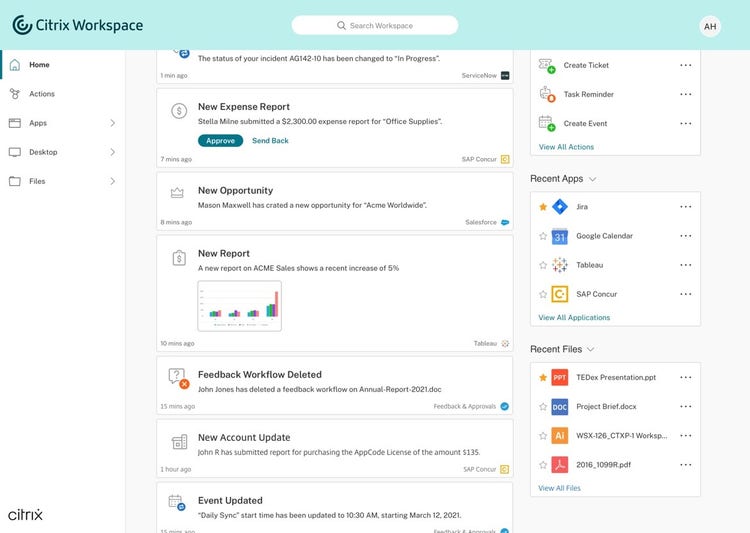The image size is (750, 533).
Task: Open Apps in the sidebar
Action: (x=62, y=123)
